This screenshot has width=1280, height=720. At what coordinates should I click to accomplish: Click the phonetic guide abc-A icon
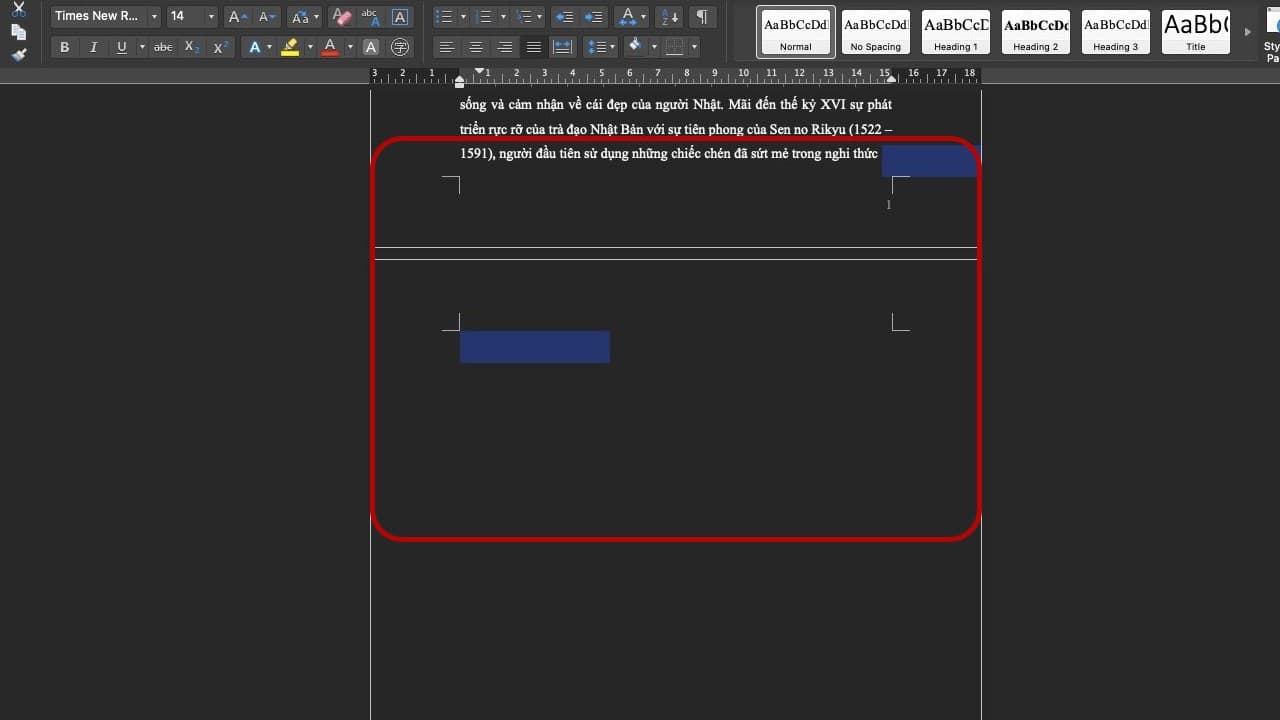(x=370, y=17)
